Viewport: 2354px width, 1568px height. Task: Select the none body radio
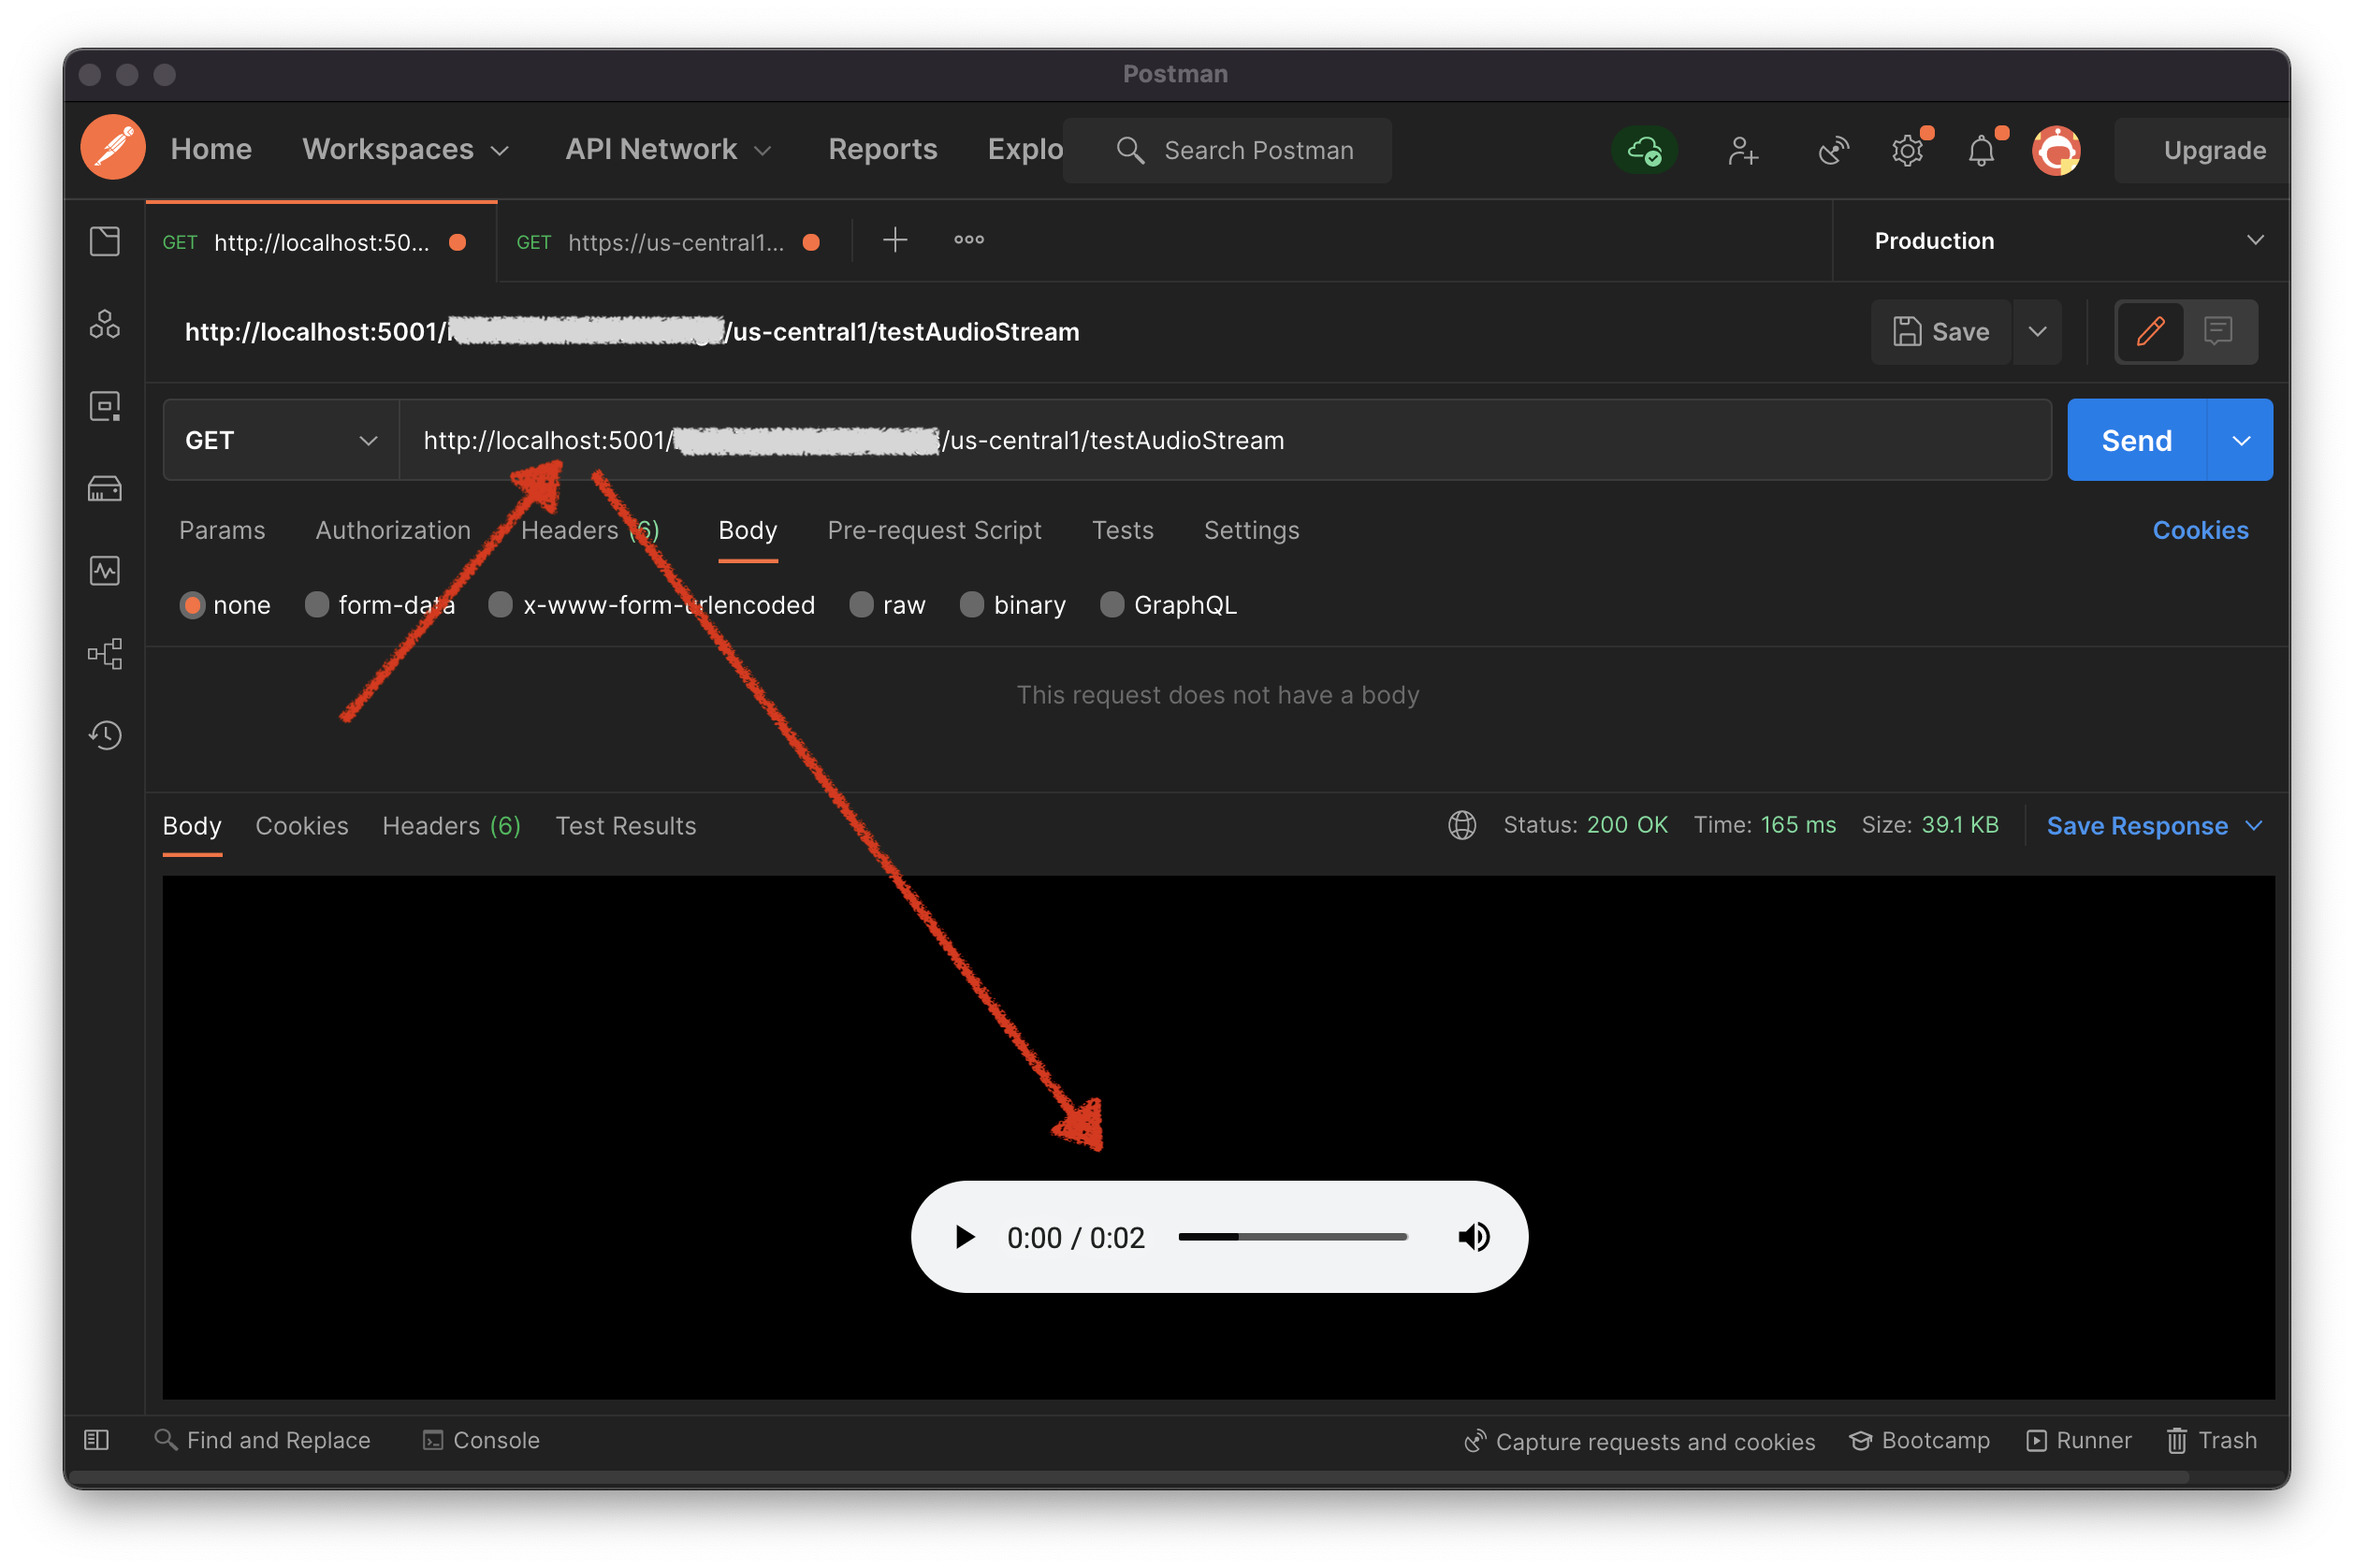[193, 605]
